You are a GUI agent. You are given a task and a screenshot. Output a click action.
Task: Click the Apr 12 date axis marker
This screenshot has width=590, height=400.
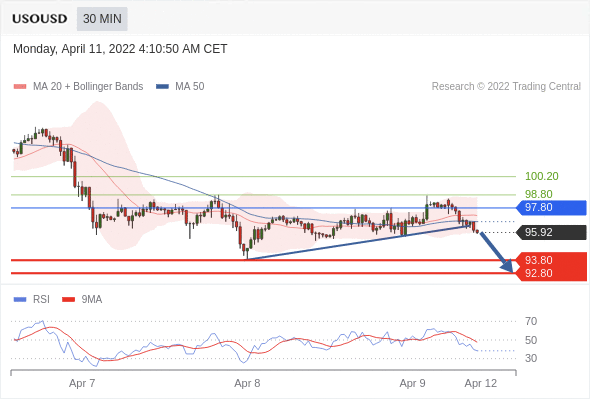(481, 383)
